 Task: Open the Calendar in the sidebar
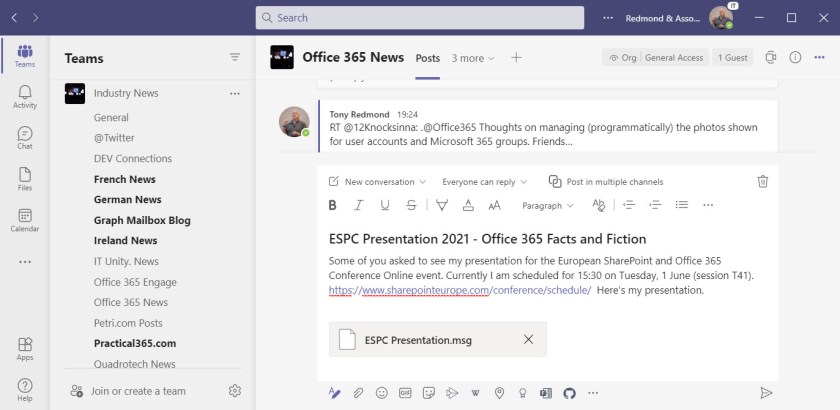(25, 221)
